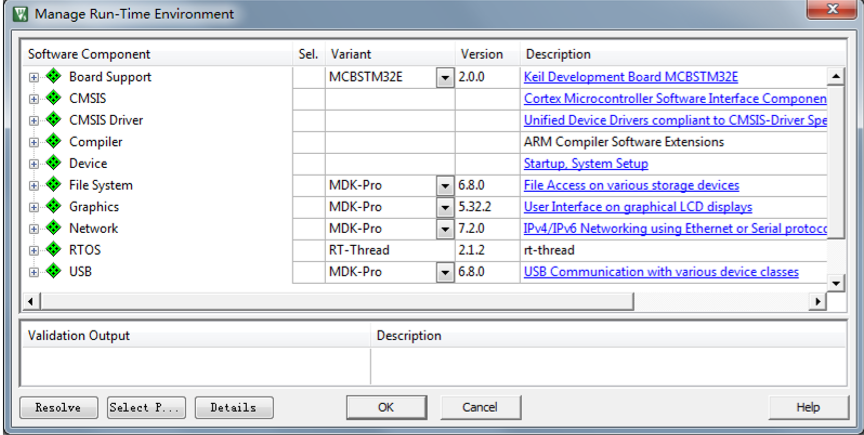The height and width of the screenshot is (435, 864).
Task: Click the Keil icon in the title bar
Action: [20, 13]
